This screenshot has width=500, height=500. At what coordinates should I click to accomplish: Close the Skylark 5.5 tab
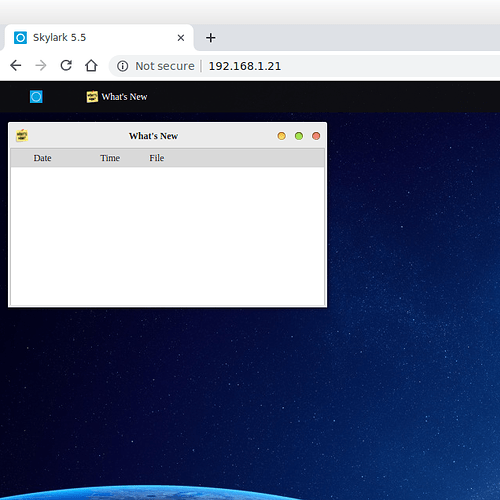pyautogui.click(x=181, y=38)
